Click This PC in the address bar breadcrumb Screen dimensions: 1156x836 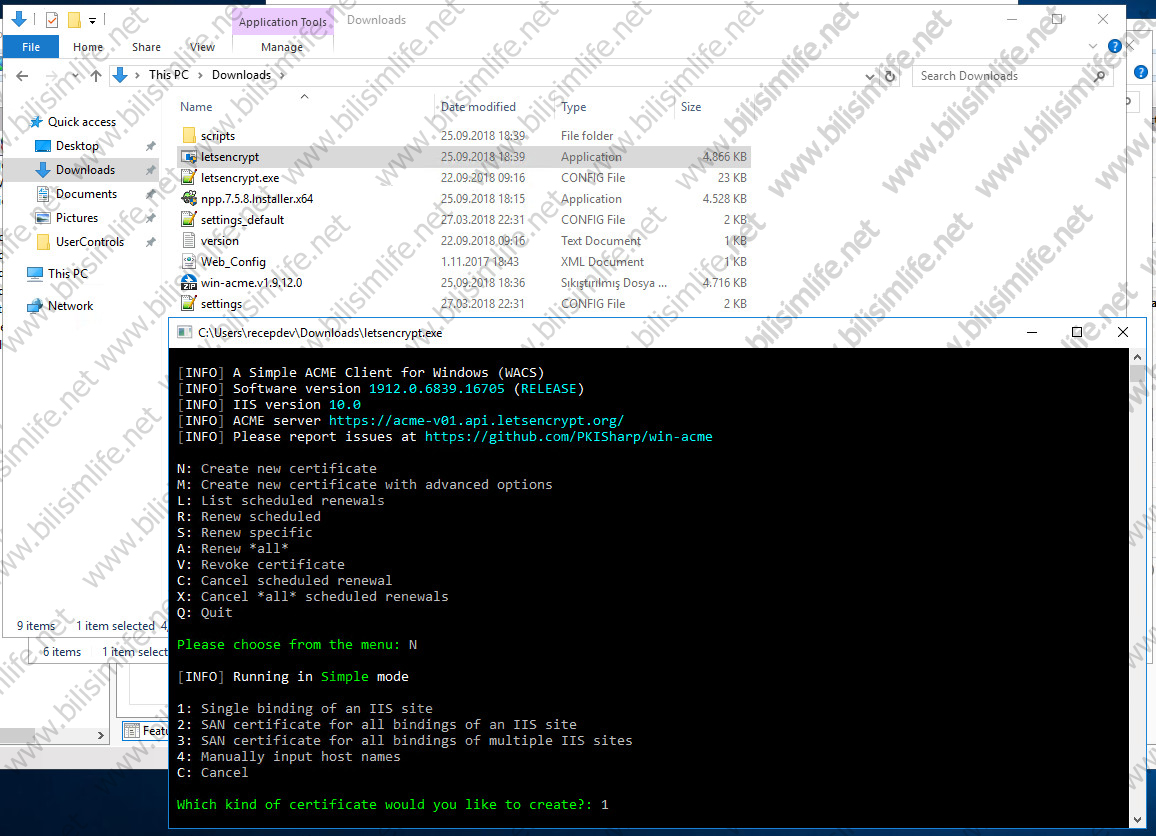click(169, 75)
